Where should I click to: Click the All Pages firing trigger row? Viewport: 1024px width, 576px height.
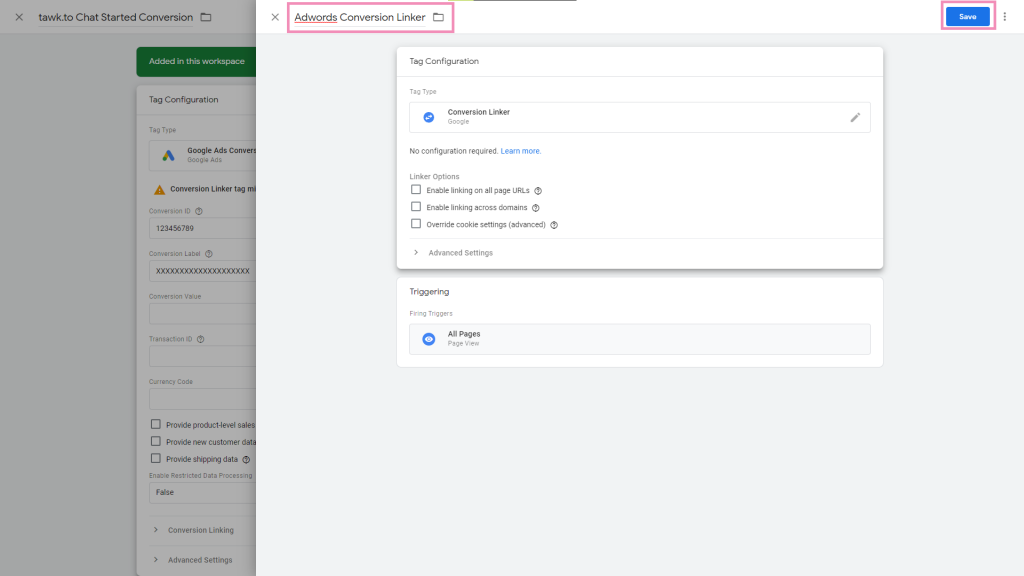pos(639,339)
